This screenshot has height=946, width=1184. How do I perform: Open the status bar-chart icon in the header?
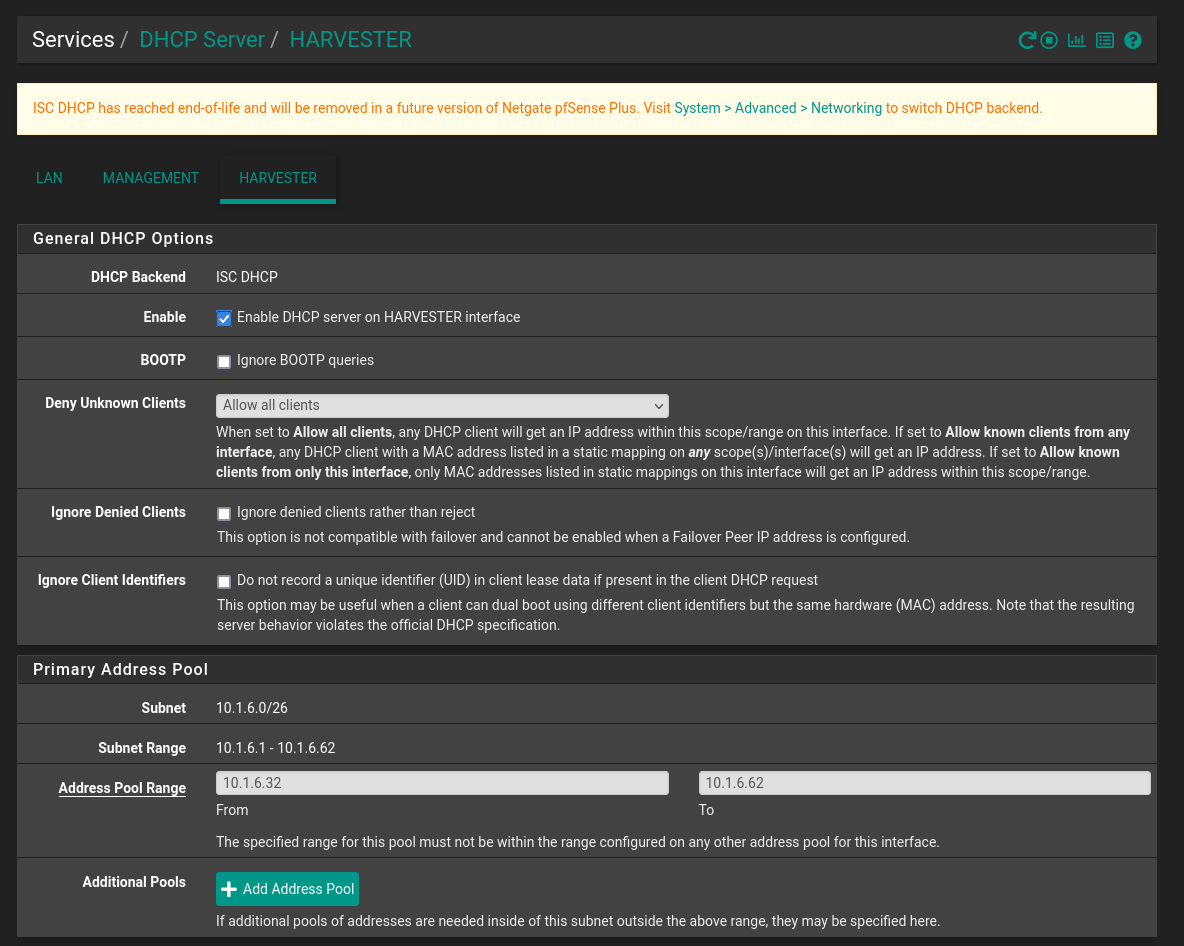1076,41
